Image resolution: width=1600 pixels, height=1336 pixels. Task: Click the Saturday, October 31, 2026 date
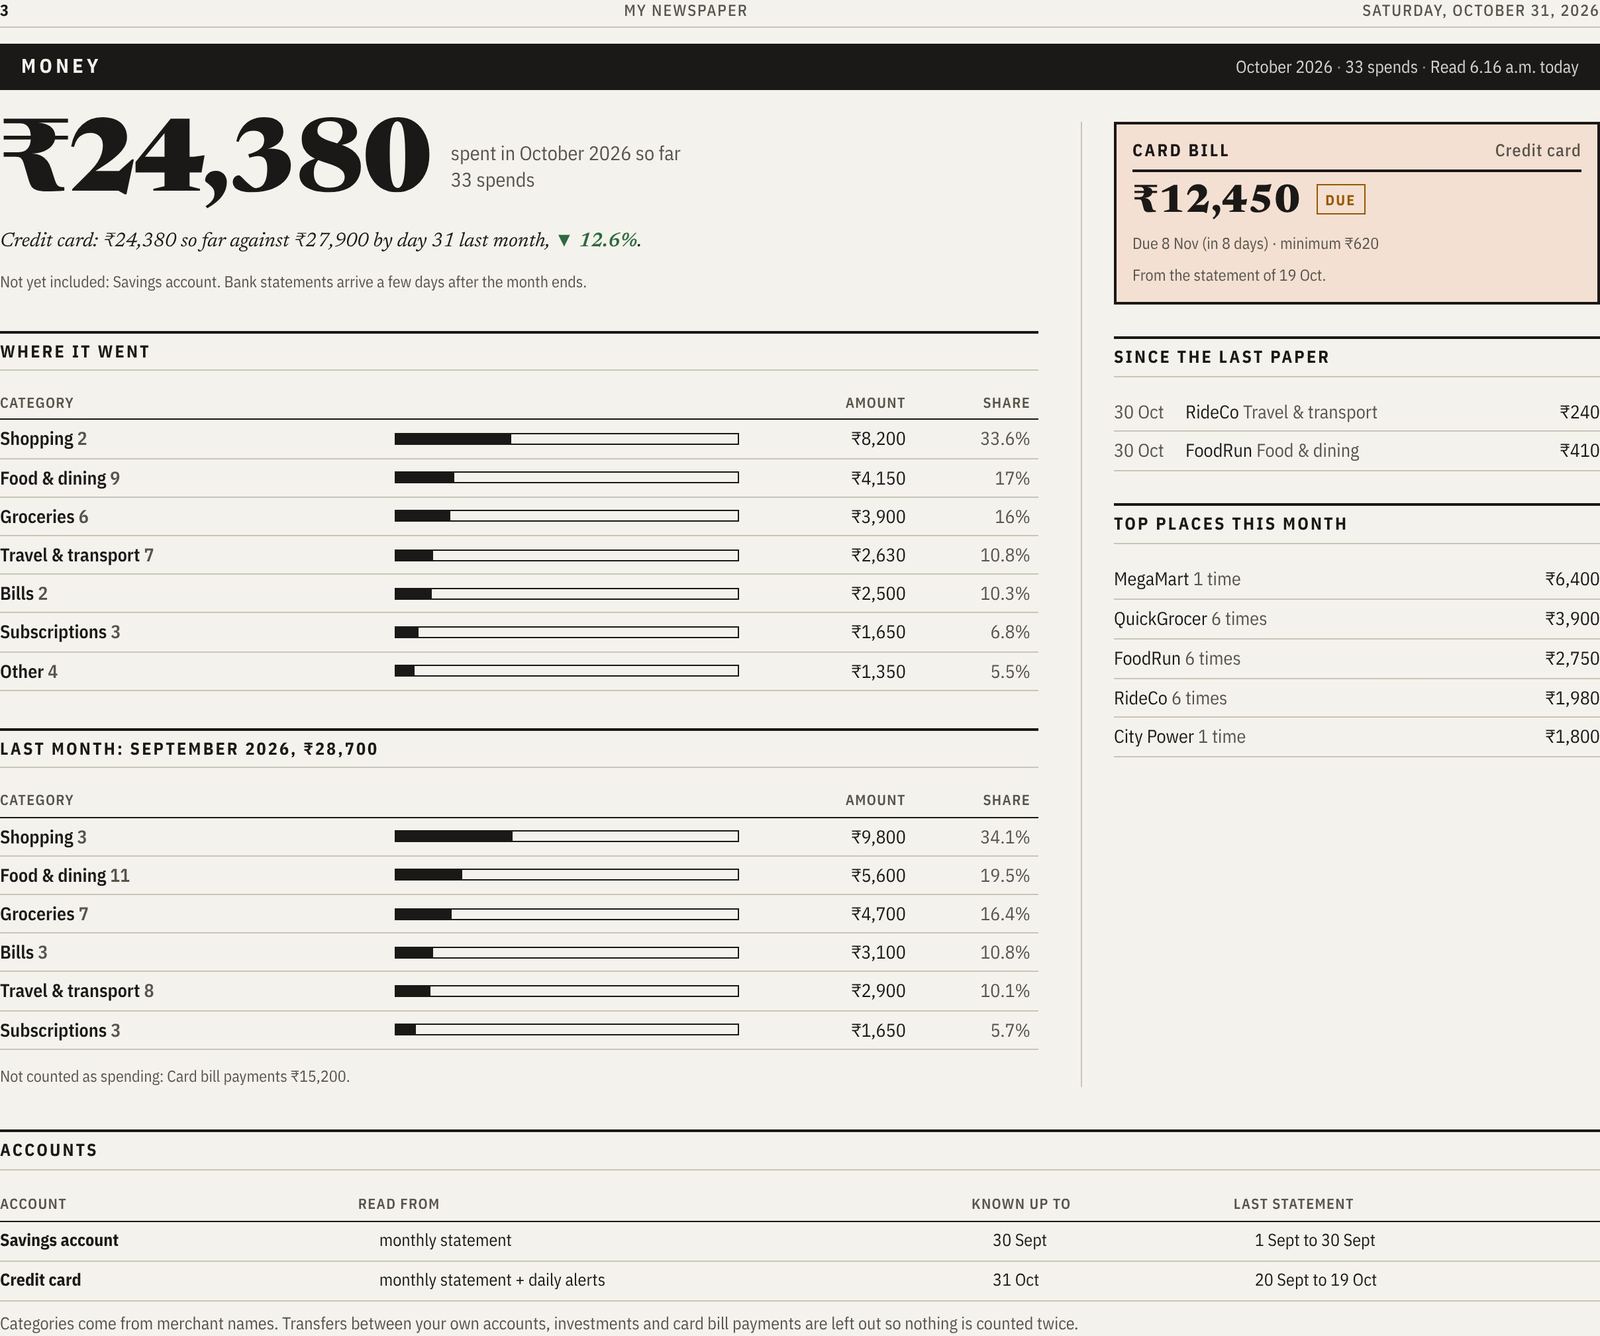(x=1480, y=11)
